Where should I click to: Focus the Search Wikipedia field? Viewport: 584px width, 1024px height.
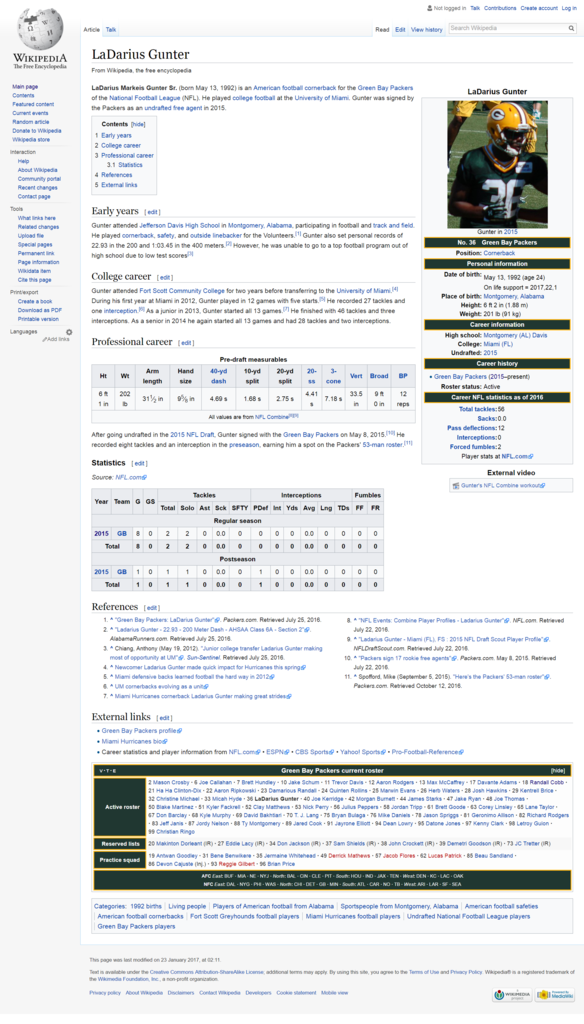pyautogui.click(x=507, y=29)
